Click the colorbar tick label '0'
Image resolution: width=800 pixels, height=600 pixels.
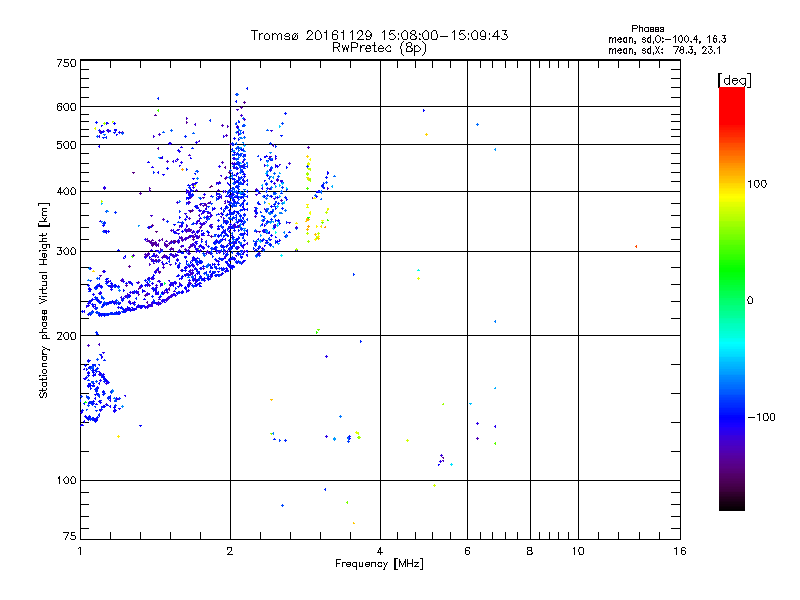tap(750, 301)
